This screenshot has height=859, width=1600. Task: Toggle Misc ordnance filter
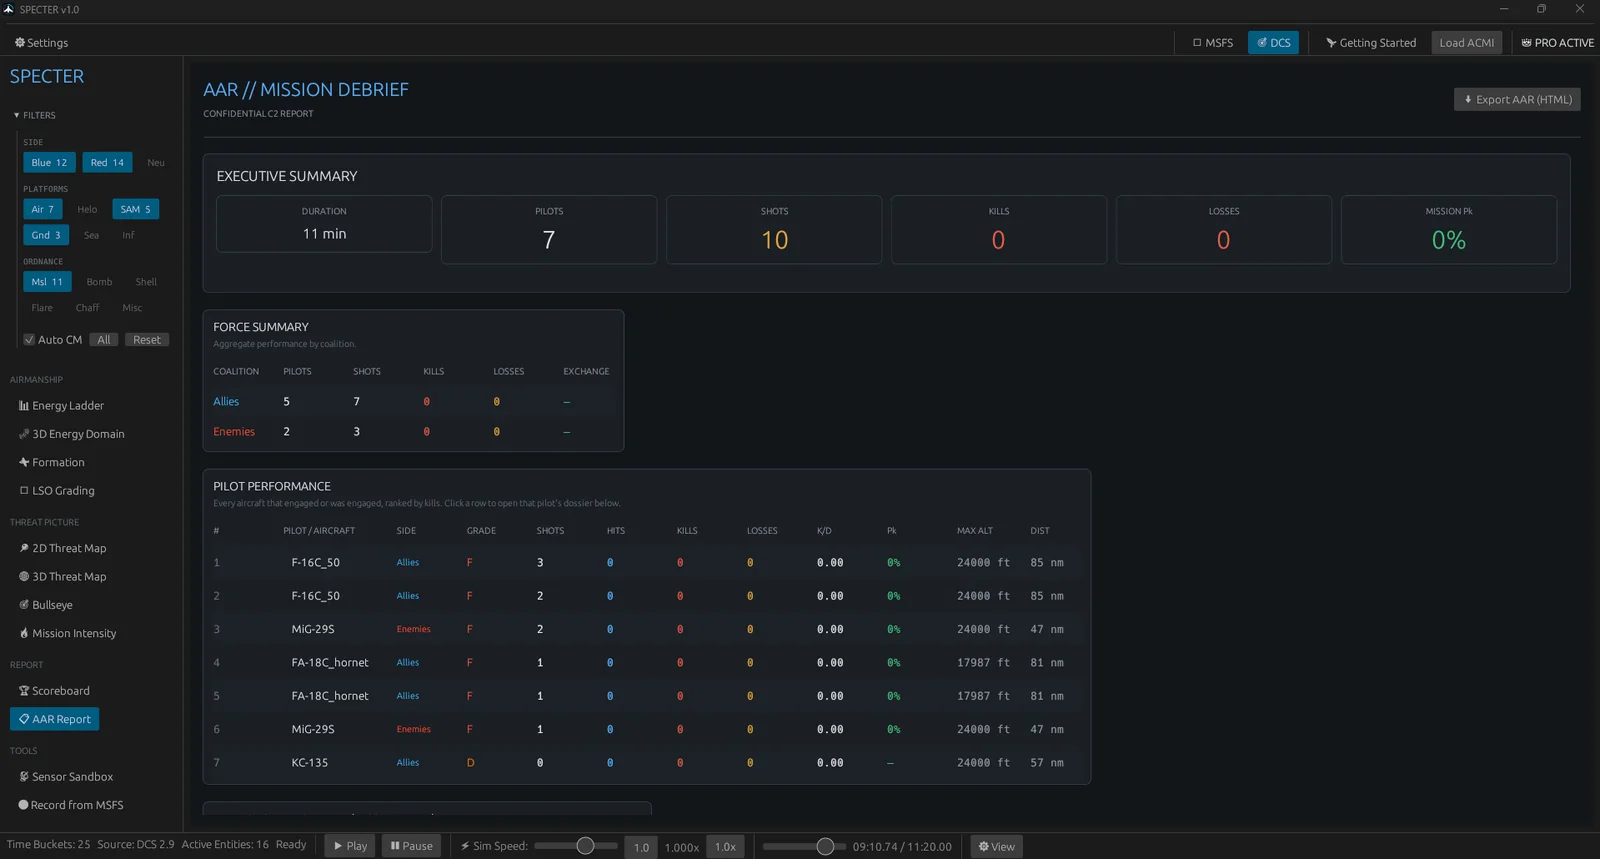(x=132, y=309)
